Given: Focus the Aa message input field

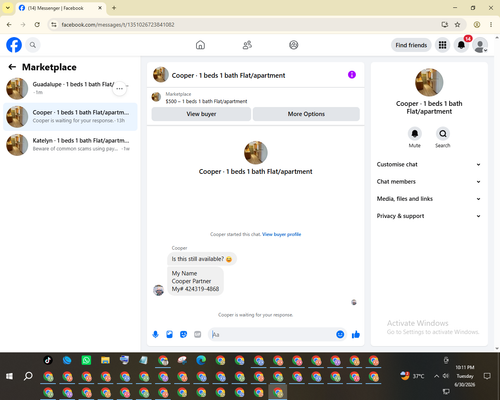Looking at the screenshot, I should point(272,334).
